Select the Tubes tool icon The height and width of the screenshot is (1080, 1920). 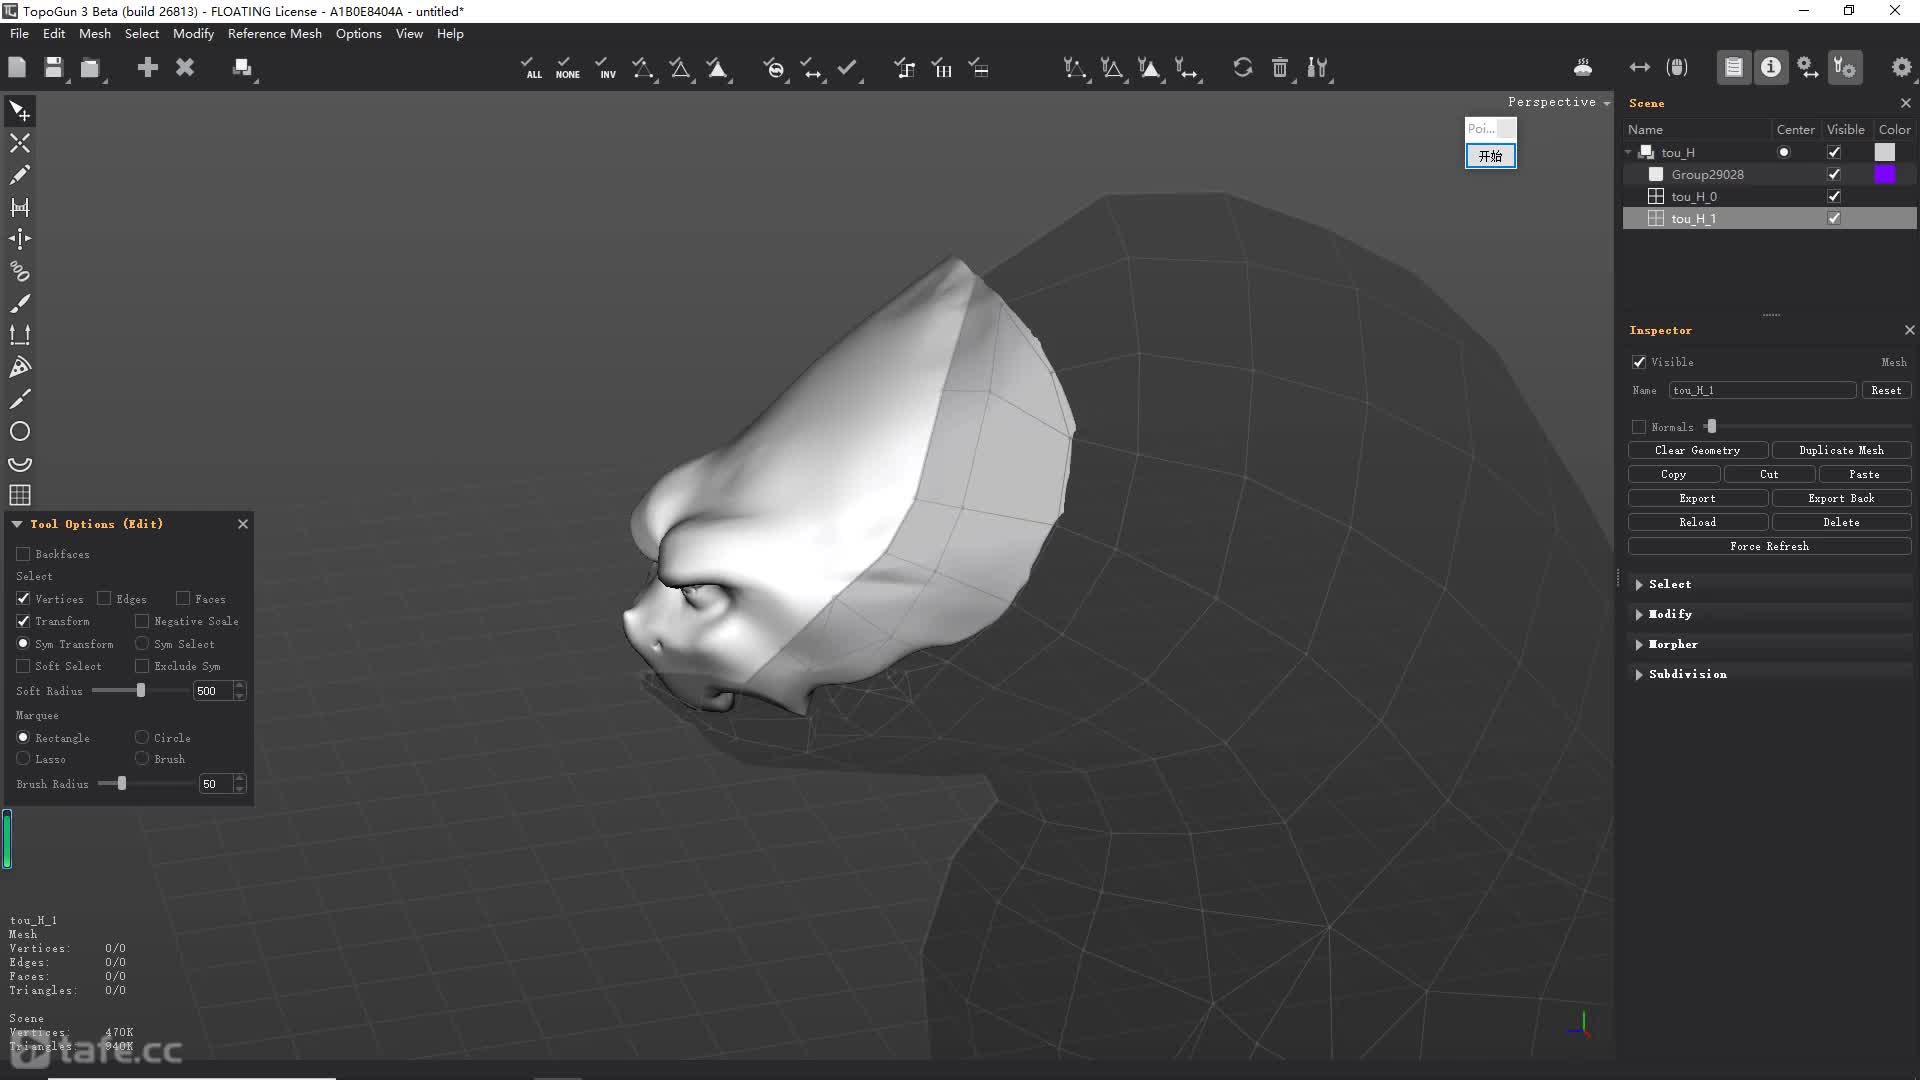point(20,271)
